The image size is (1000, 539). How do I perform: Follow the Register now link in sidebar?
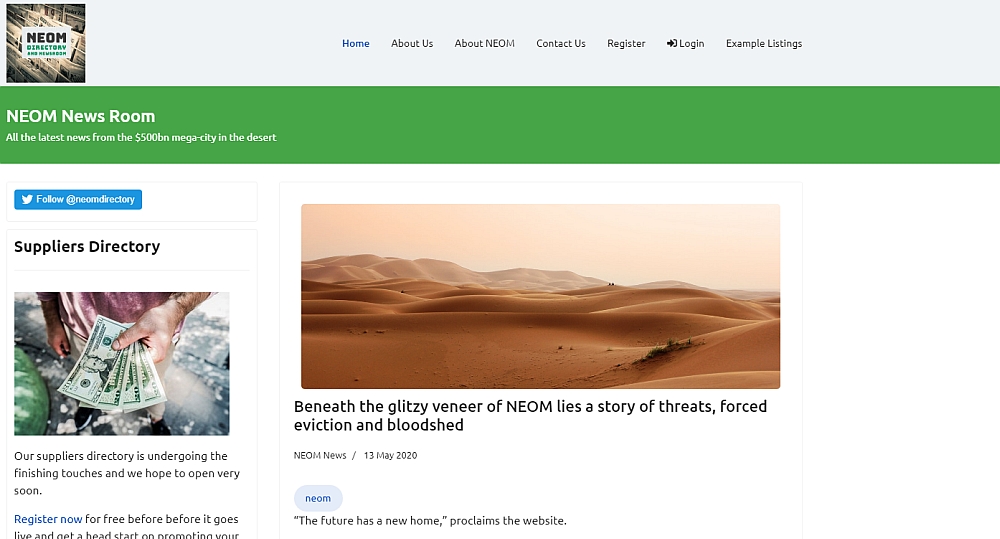(x=48, y=519)
